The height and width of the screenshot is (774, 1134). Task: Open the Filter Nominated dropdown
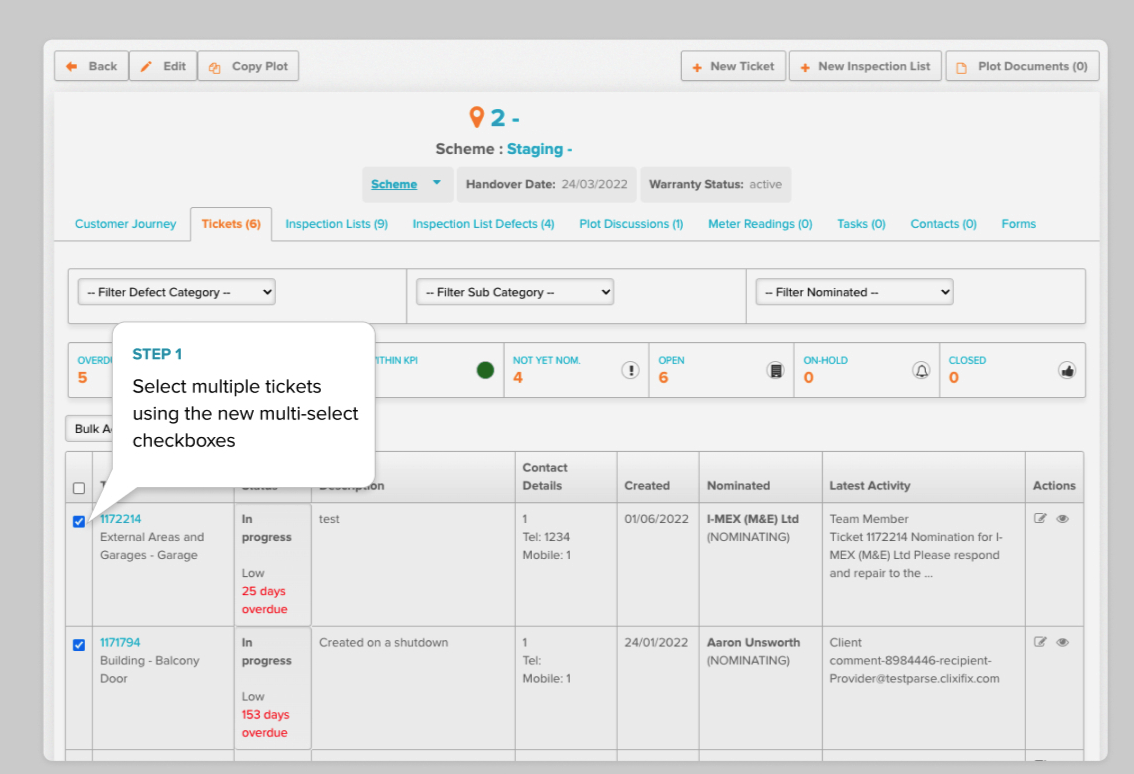click(x=854, y=292)
